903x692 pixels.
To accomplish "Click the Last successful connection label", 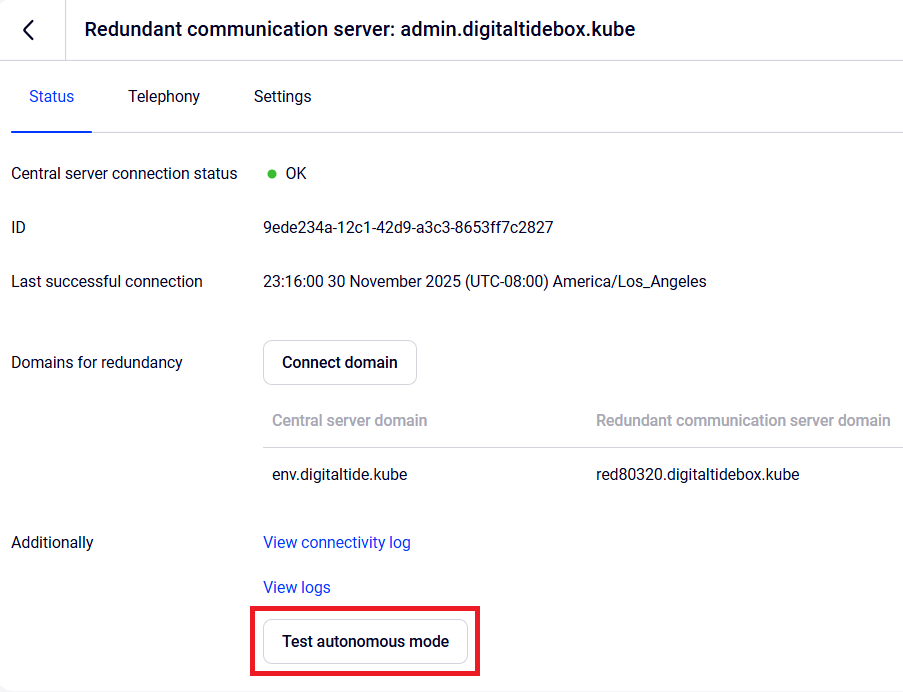I will 107,282.
